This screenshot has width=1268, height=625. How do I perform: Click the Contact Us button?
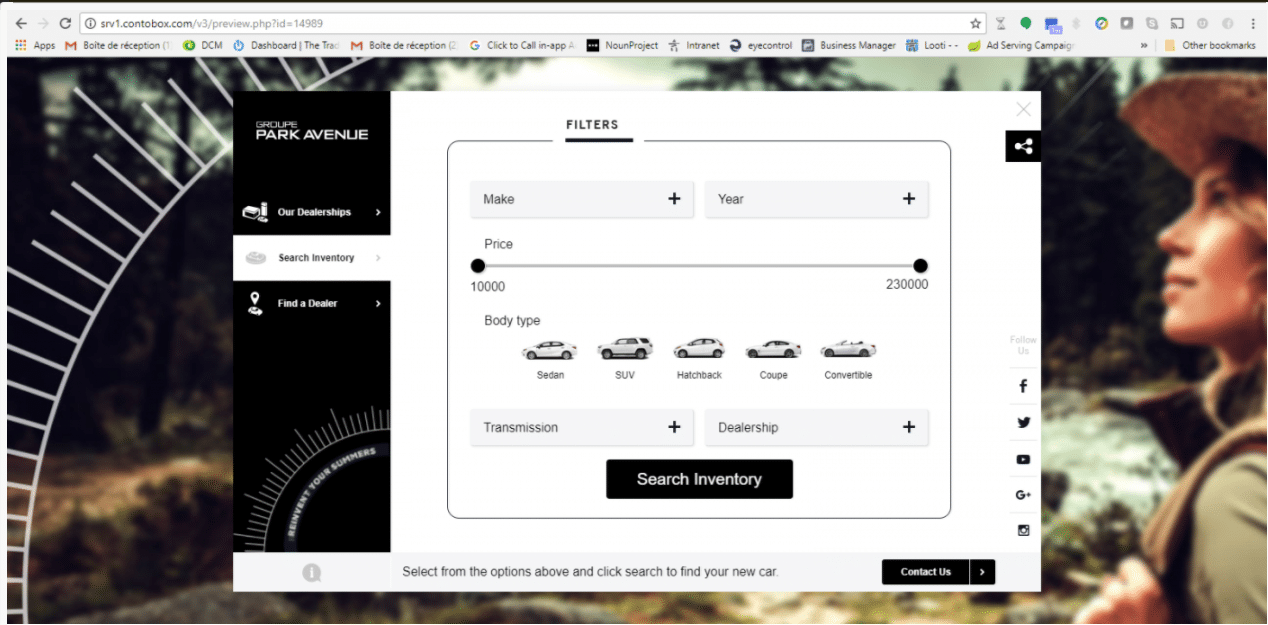tap(926, 572)
